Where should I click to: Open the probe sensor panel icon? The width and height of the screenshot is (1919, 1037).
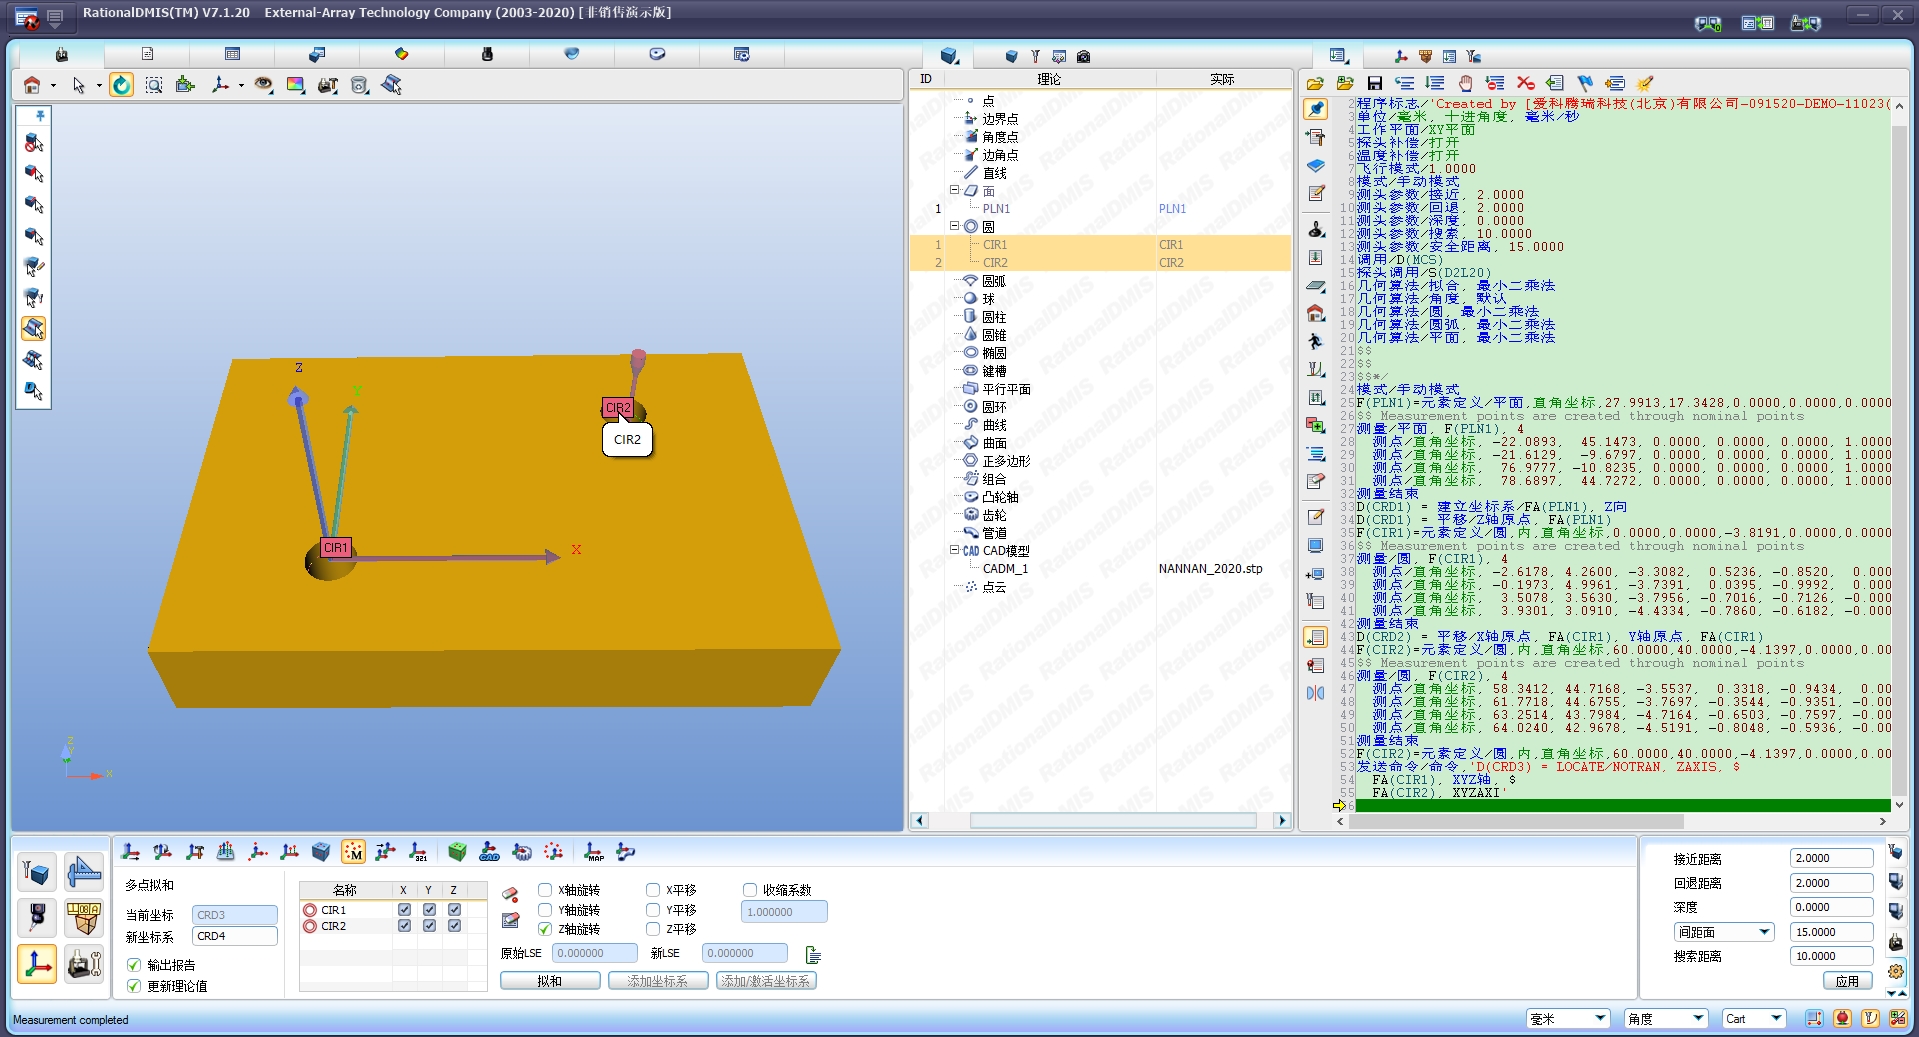(x=37, y=917)
